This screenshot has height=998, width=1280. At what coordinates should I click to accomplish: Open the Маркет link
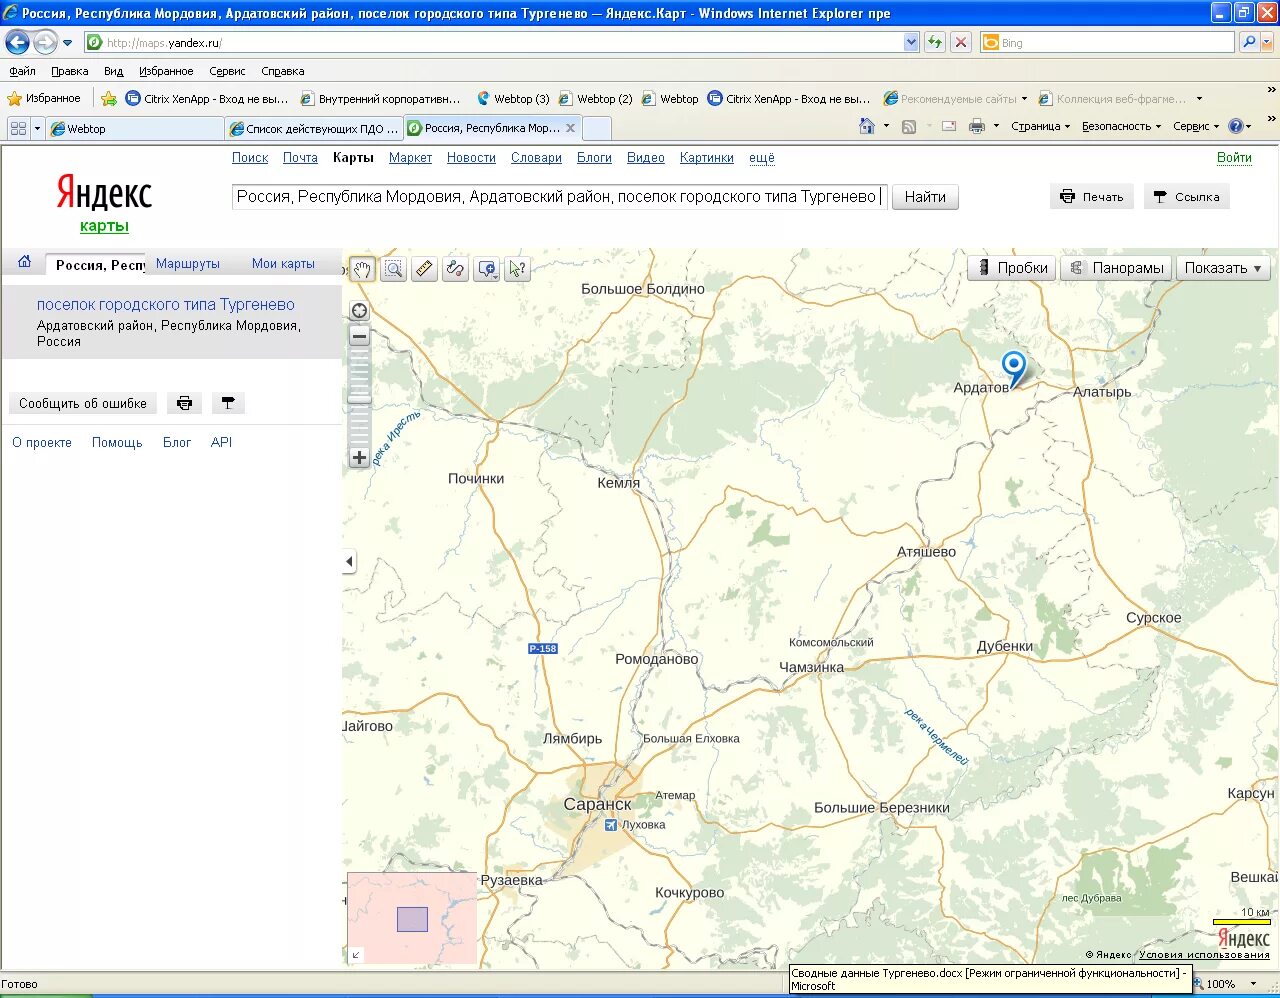click(x=410, y=158)
